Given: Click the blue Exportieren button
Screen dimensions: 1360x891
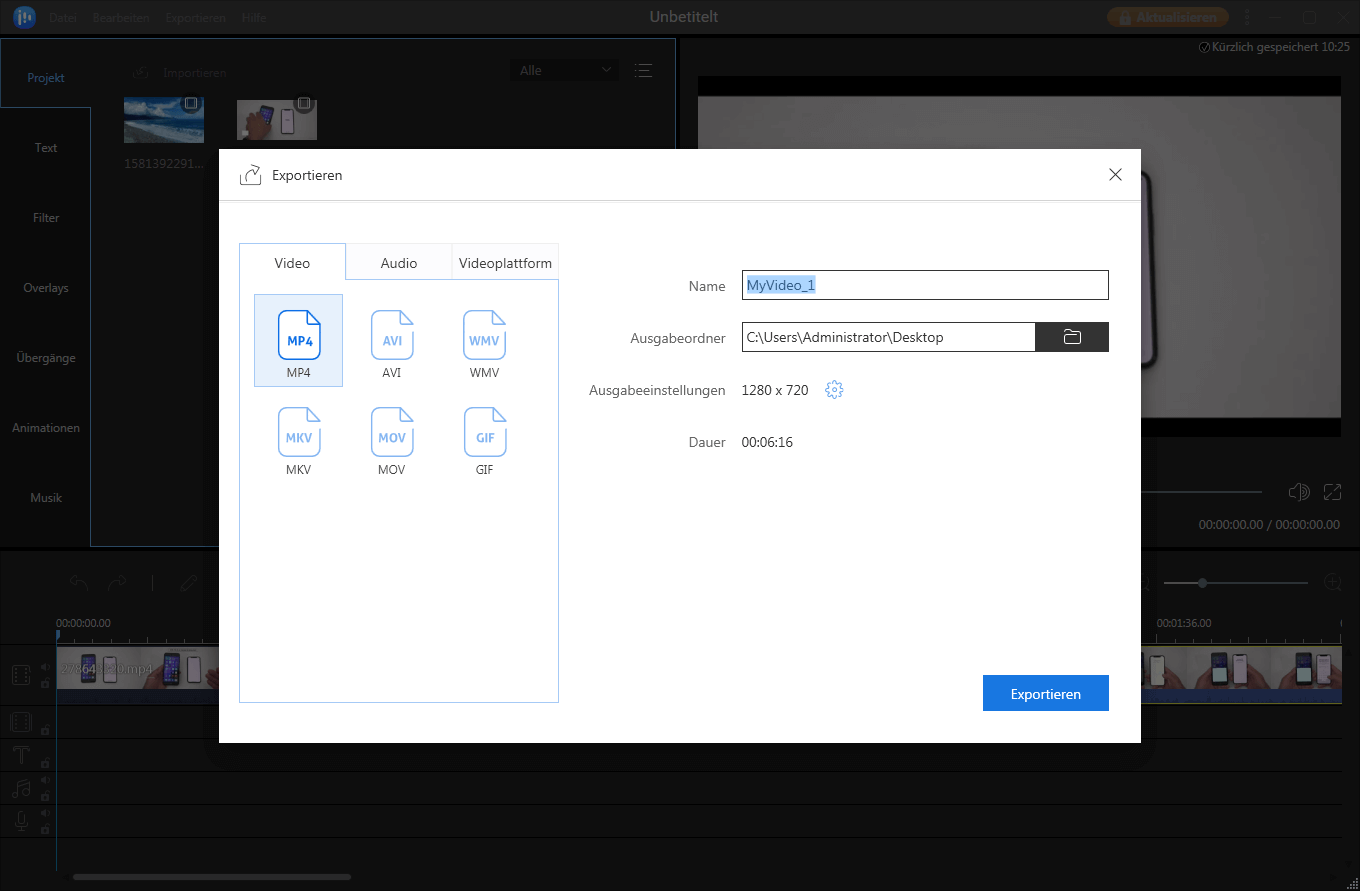Looking at the screenshot, I should (x=1045, y=694).
